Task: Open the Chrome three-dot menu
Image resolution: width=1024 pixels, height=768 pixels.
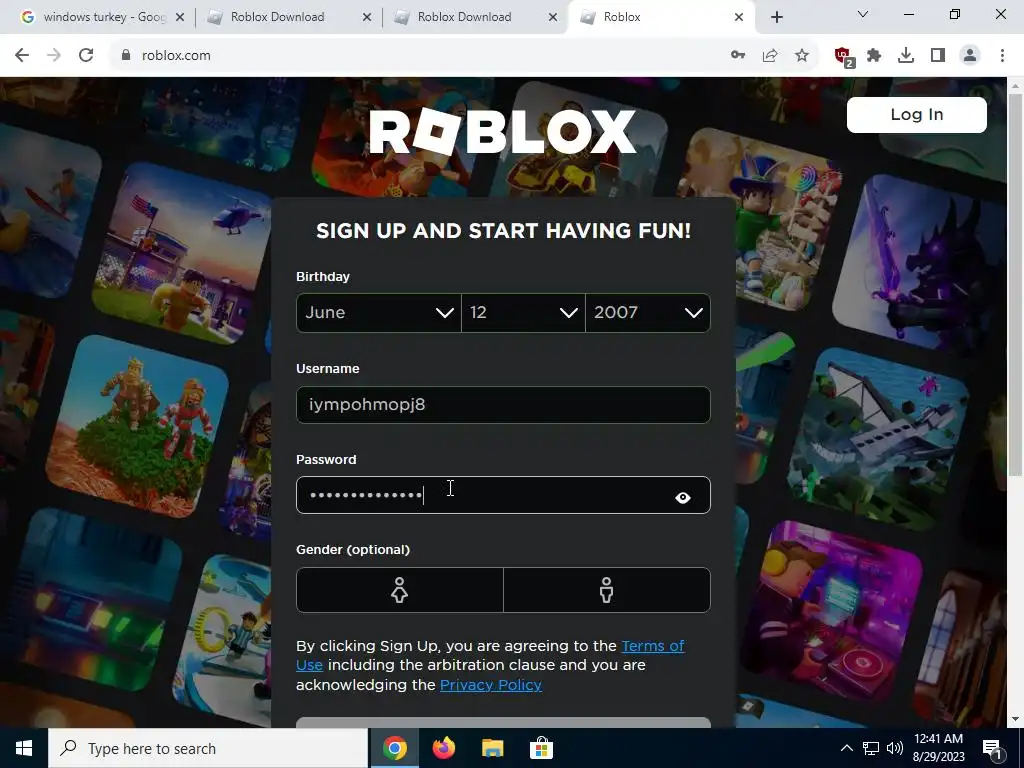Action: pos(1002,56)
